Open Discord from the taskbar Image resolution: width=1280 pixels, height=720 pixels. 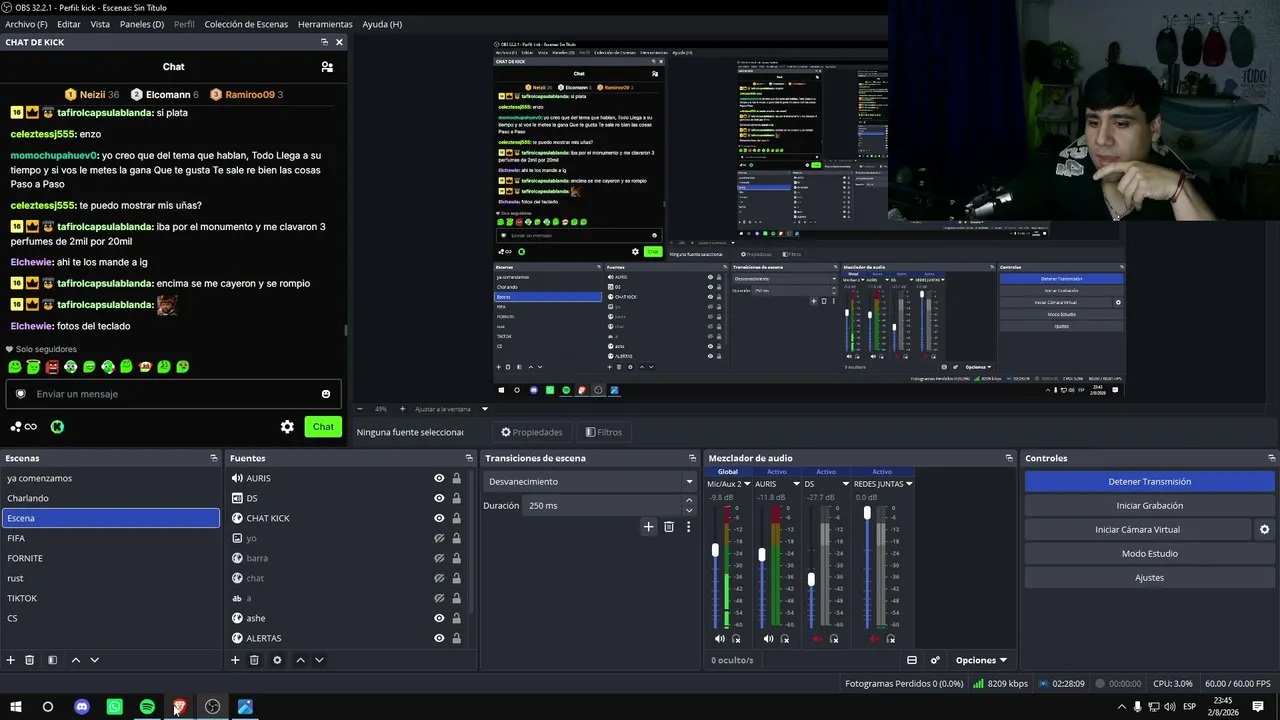82,707
